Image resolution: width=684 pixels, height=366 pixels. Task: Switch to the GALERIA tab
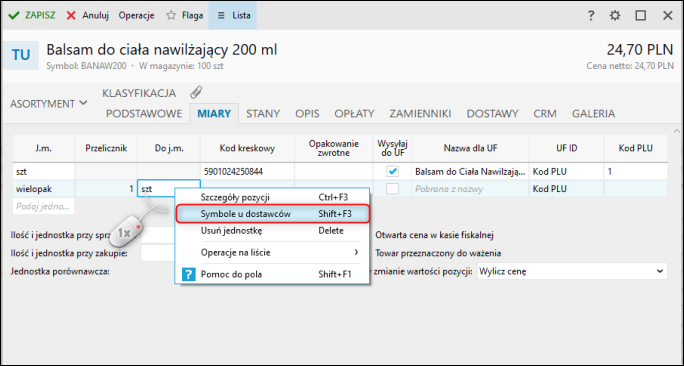[593, 114]
